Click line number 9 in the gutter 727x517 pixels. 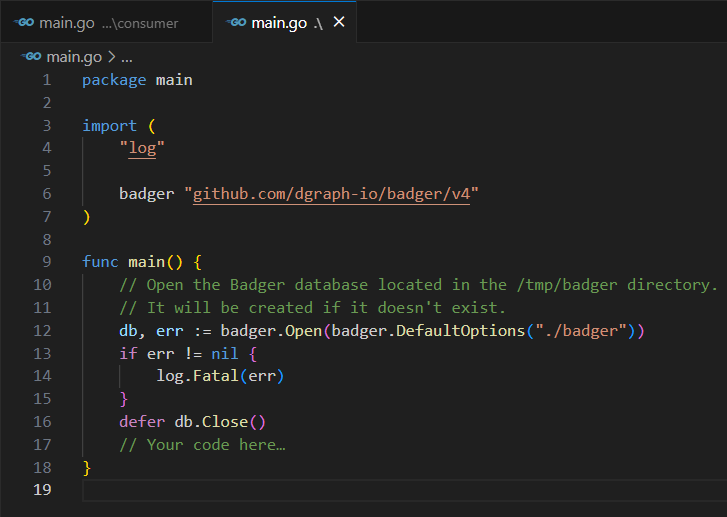(46, 262)
